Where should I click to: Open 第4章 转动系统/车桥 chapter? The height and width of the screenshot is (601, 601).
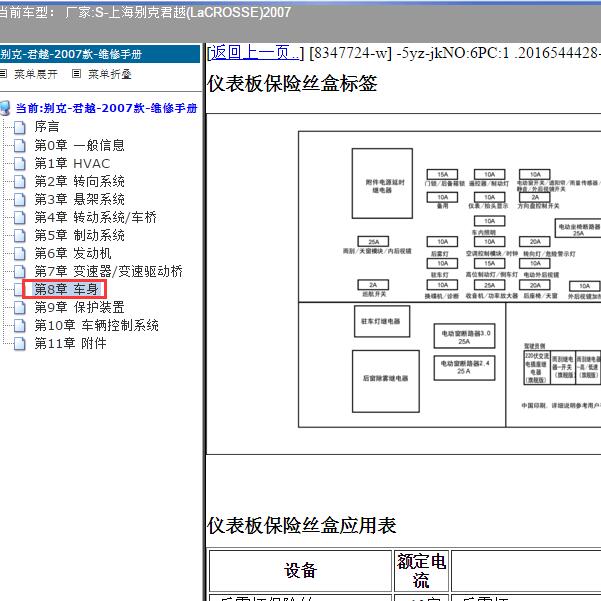pyautogui.click(x=95, y=217)
